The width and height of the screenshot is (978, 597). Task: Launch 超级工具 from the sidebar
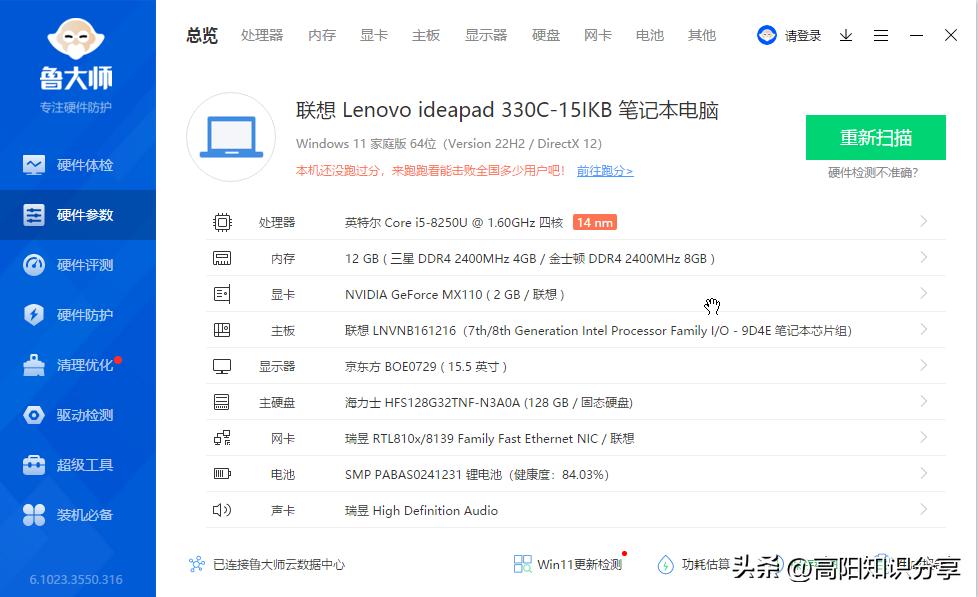pos(78,464)
